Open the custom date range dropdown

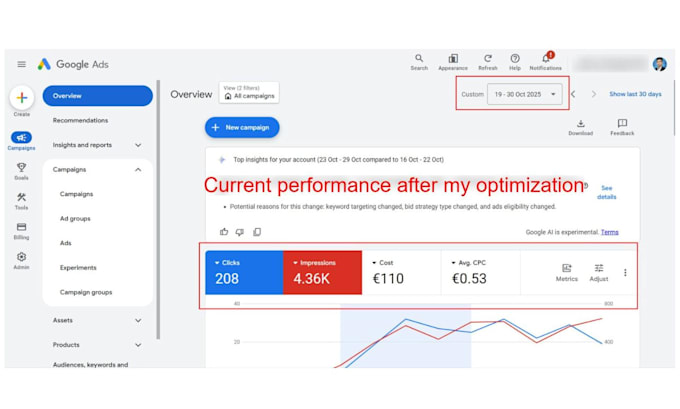[x=525, y=94]
